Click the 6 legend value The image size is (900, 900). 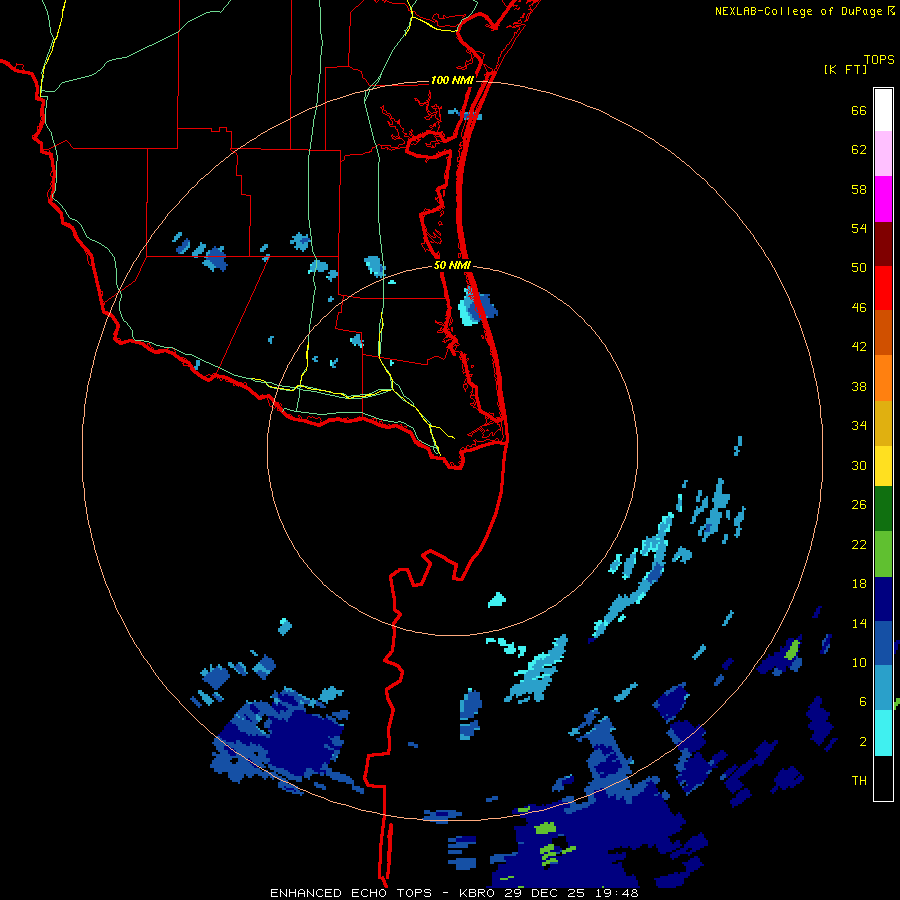pyautogui.click(x=863, y=702)
